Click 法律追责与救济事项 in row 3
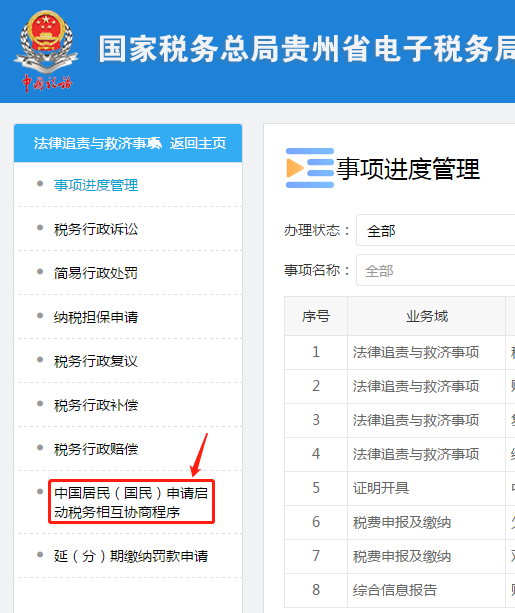 tap(416, 420)
